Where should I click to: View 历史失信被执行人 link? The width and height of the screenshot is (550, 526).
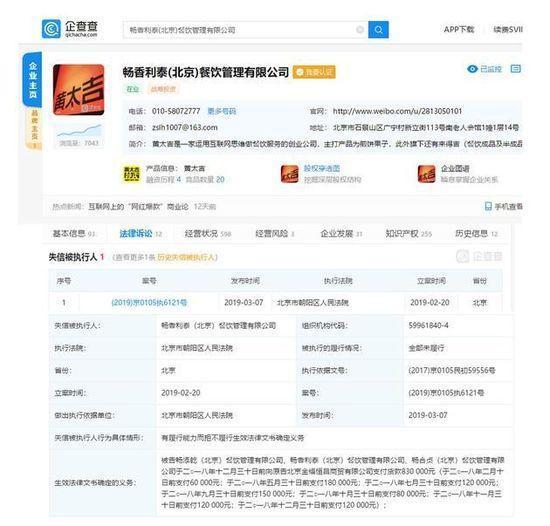186,257
